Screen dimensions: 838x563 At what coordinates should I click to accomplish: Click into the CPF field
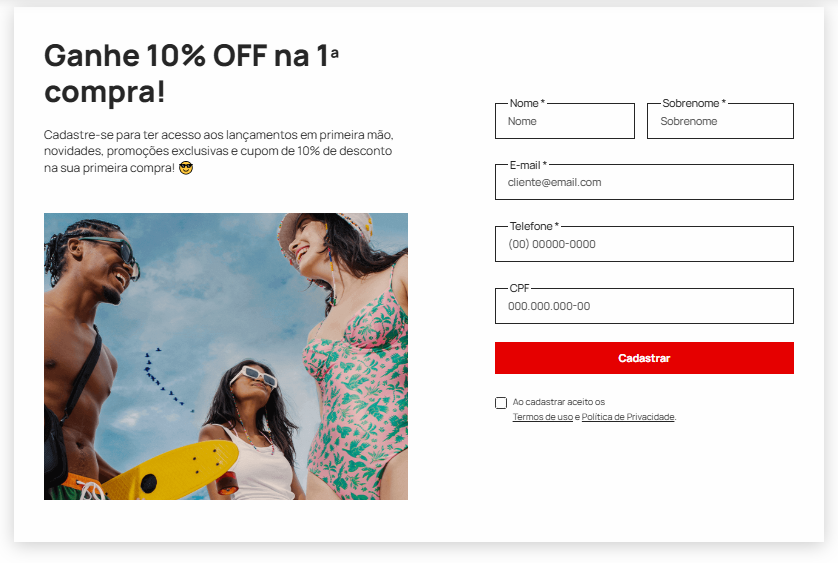tap(645, 306)
